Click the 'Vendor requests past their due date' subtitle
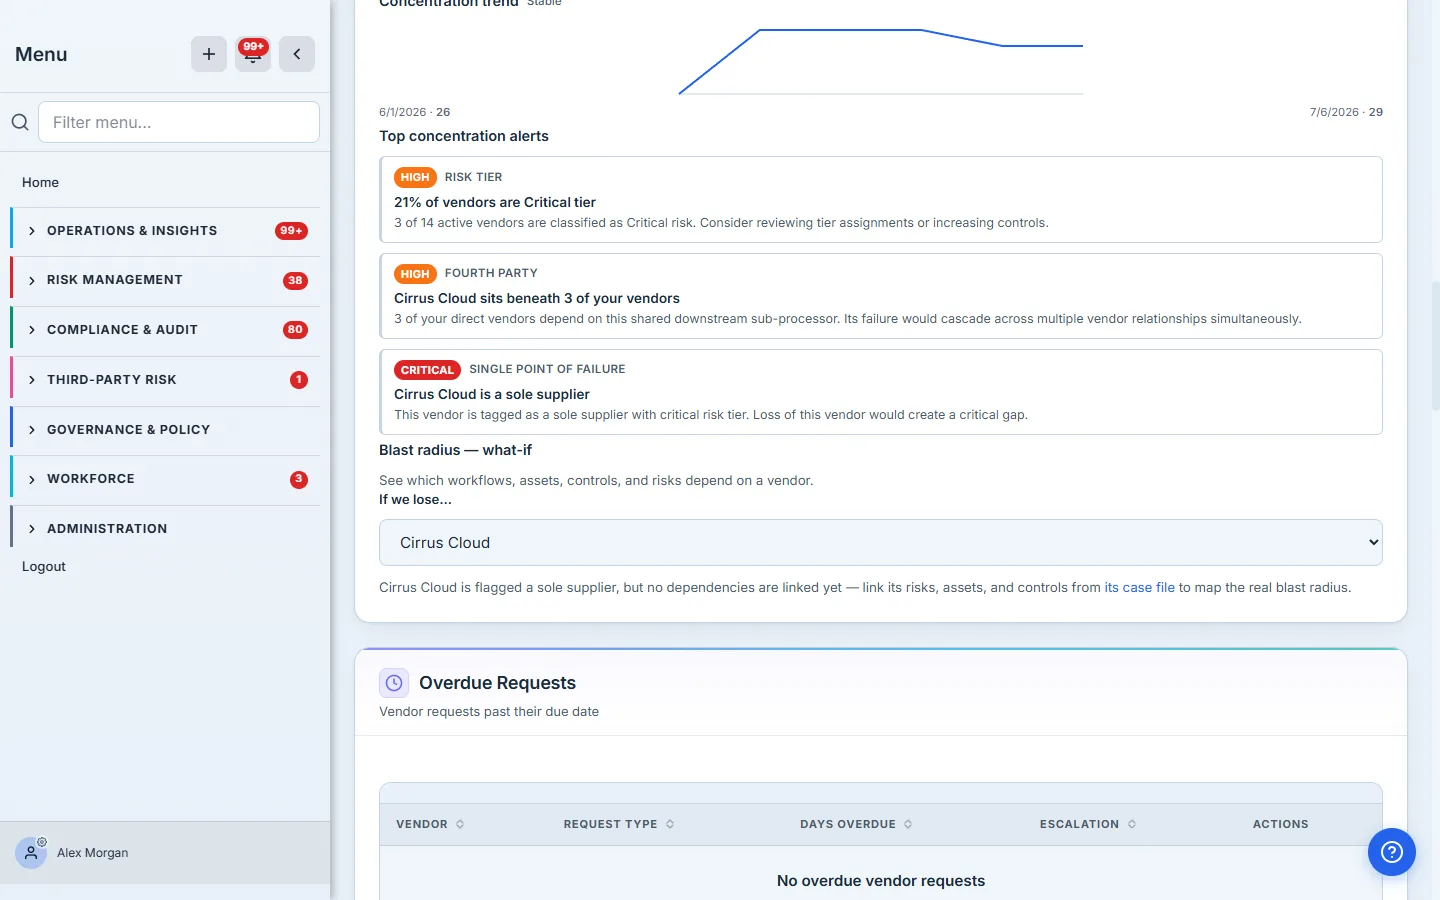The width and height of the screenshot is (1440, 900). 489,712
